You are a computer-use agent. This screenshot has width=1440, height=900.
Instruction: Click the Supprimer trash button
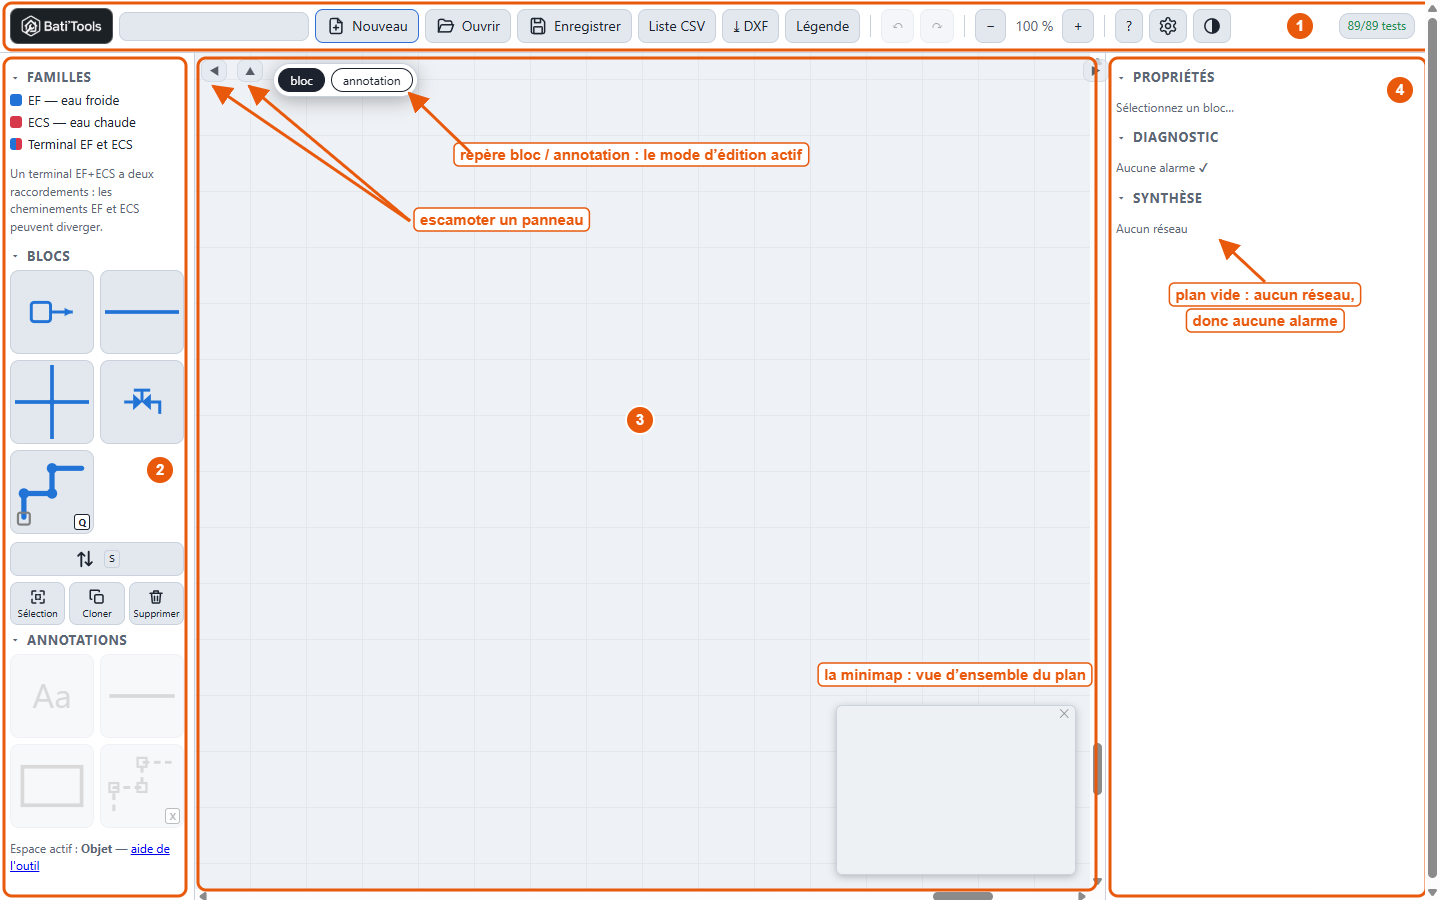pyautogui.click(x=156, y=603)
